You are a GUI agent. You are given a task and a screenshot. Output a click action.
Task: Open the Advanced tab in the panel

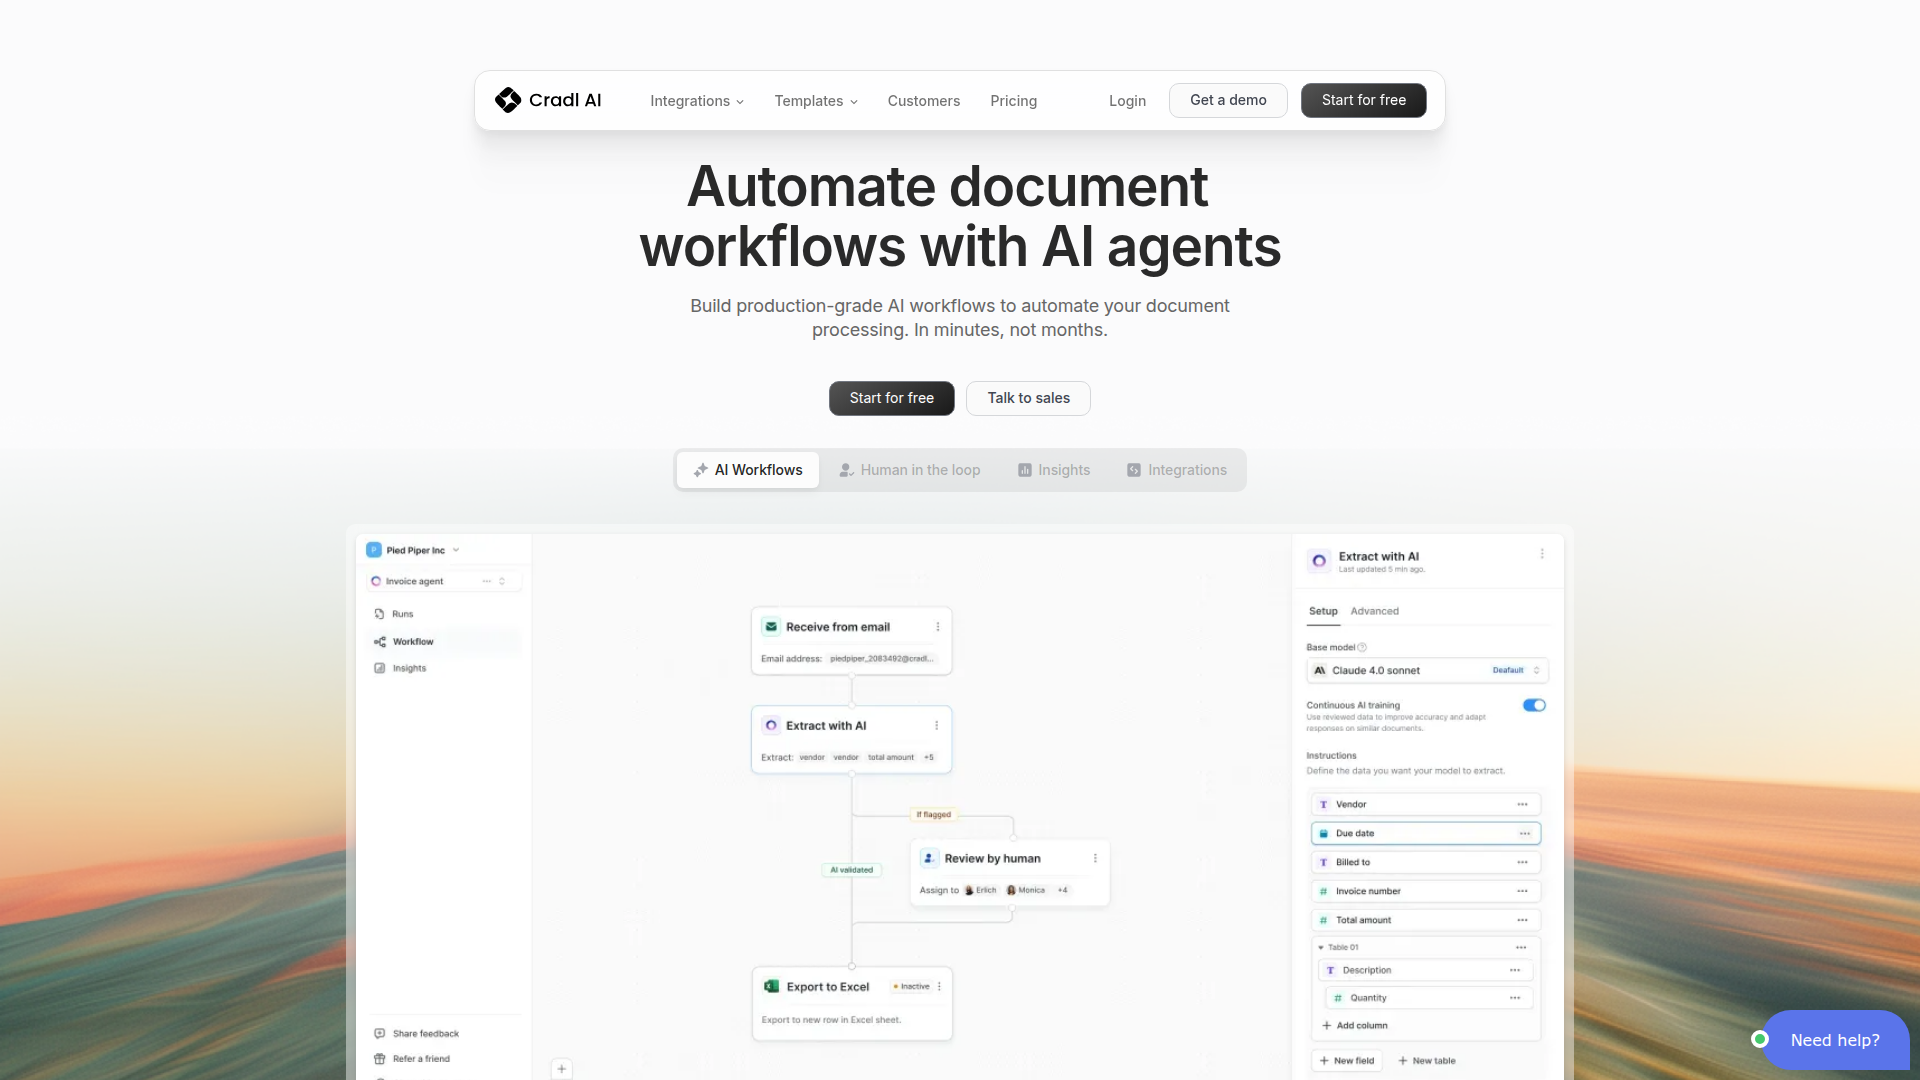(1374, 611)
